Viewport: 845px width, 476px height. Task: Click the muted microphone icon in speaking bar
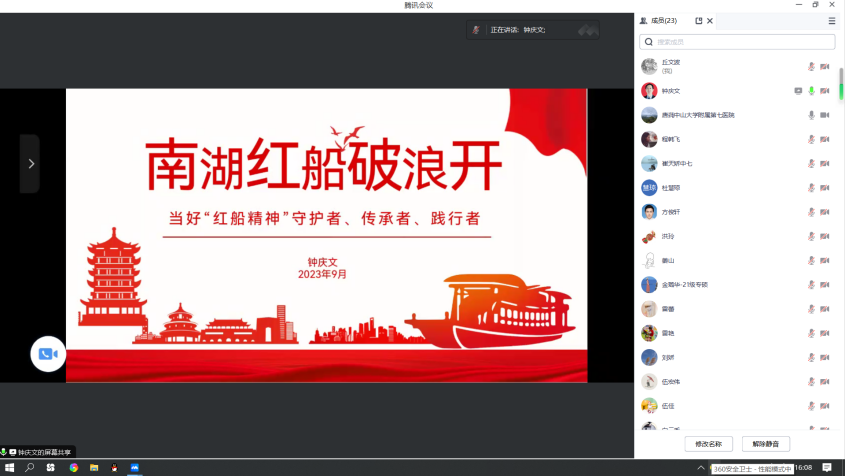pyautogui.click(x=476, y=30)
